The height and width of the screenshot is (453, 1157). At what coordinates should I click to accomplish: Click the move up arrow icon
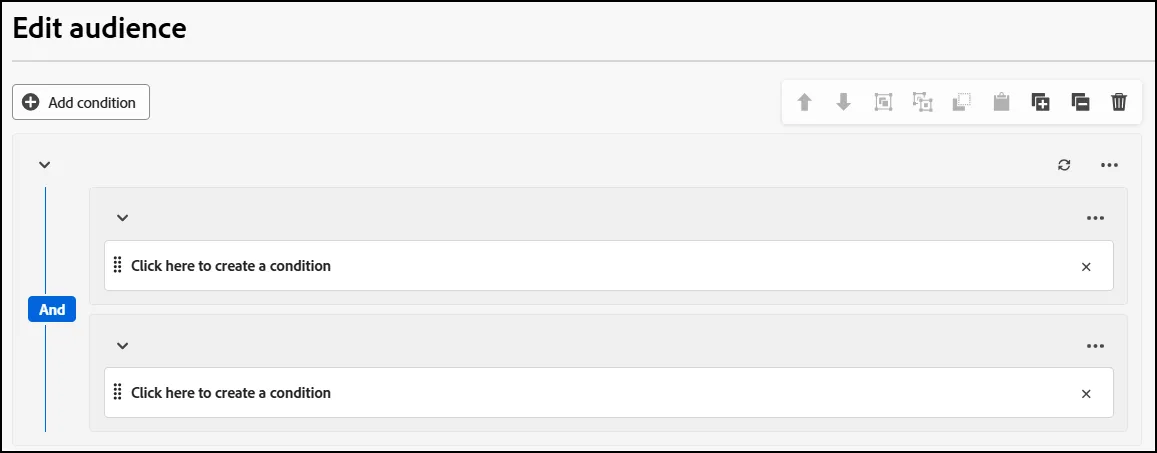coord(804,103)
